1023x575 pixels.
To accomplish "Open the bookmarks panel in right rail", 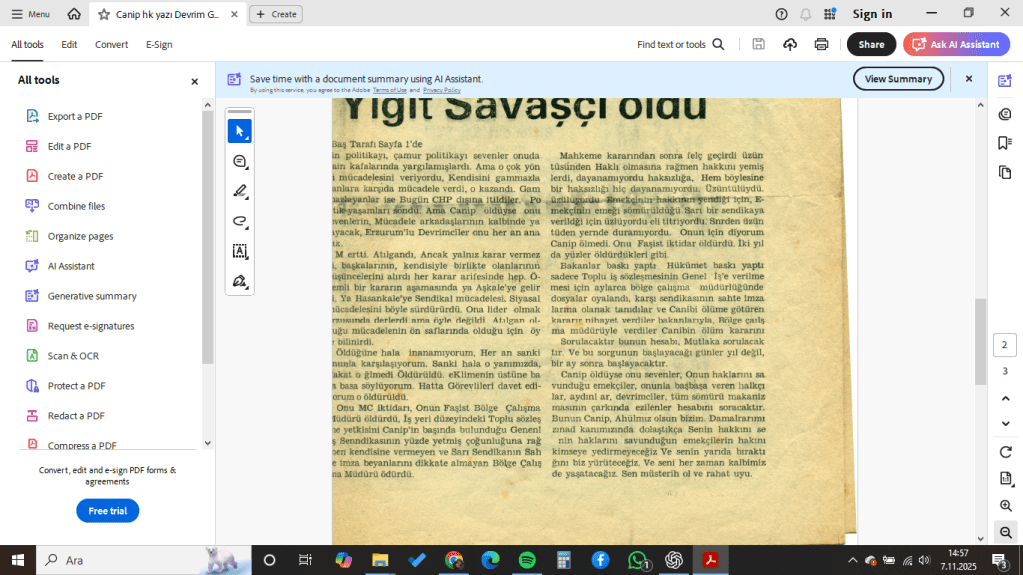I will point(1005,143).
